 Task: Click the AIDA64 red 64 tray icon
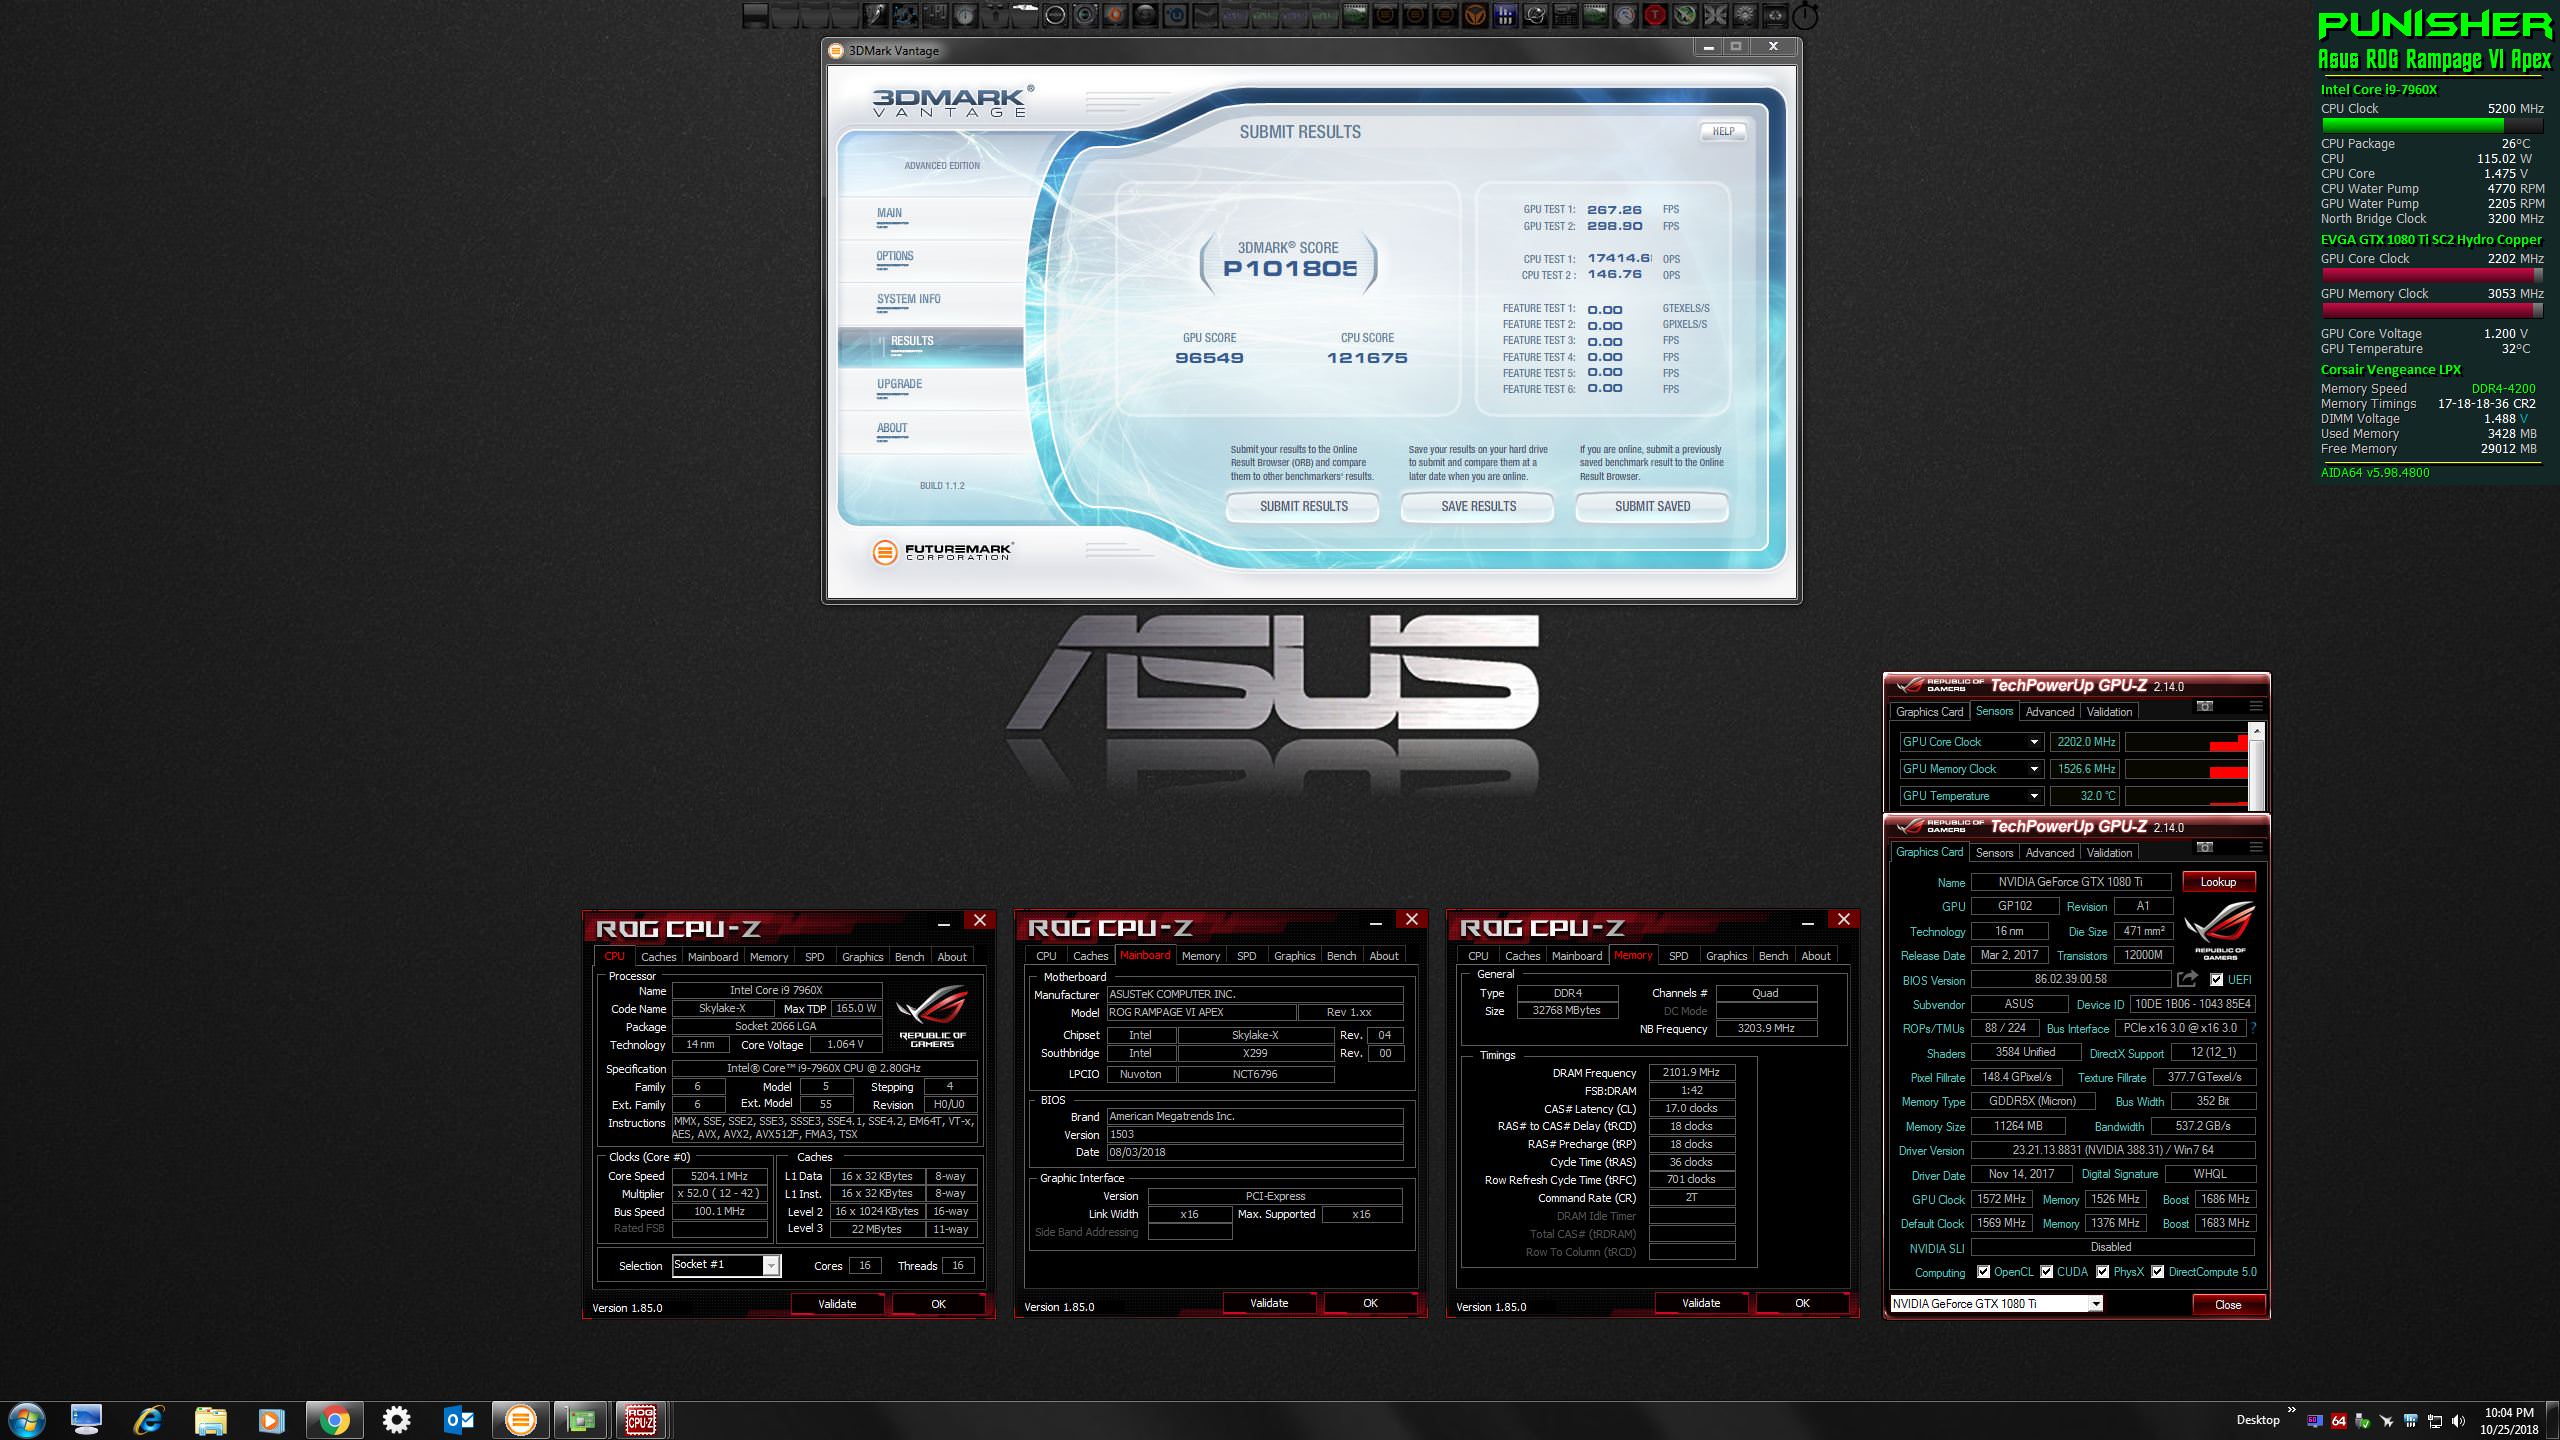2339,1420
